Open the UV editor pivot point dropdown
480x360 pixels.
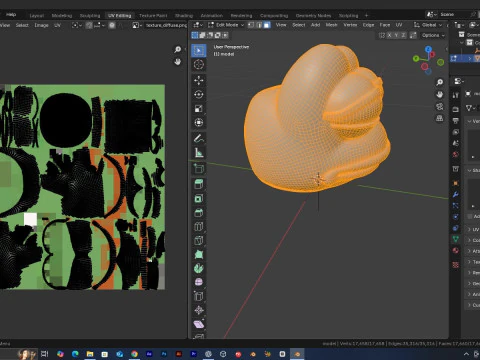[x=77, y=25]
